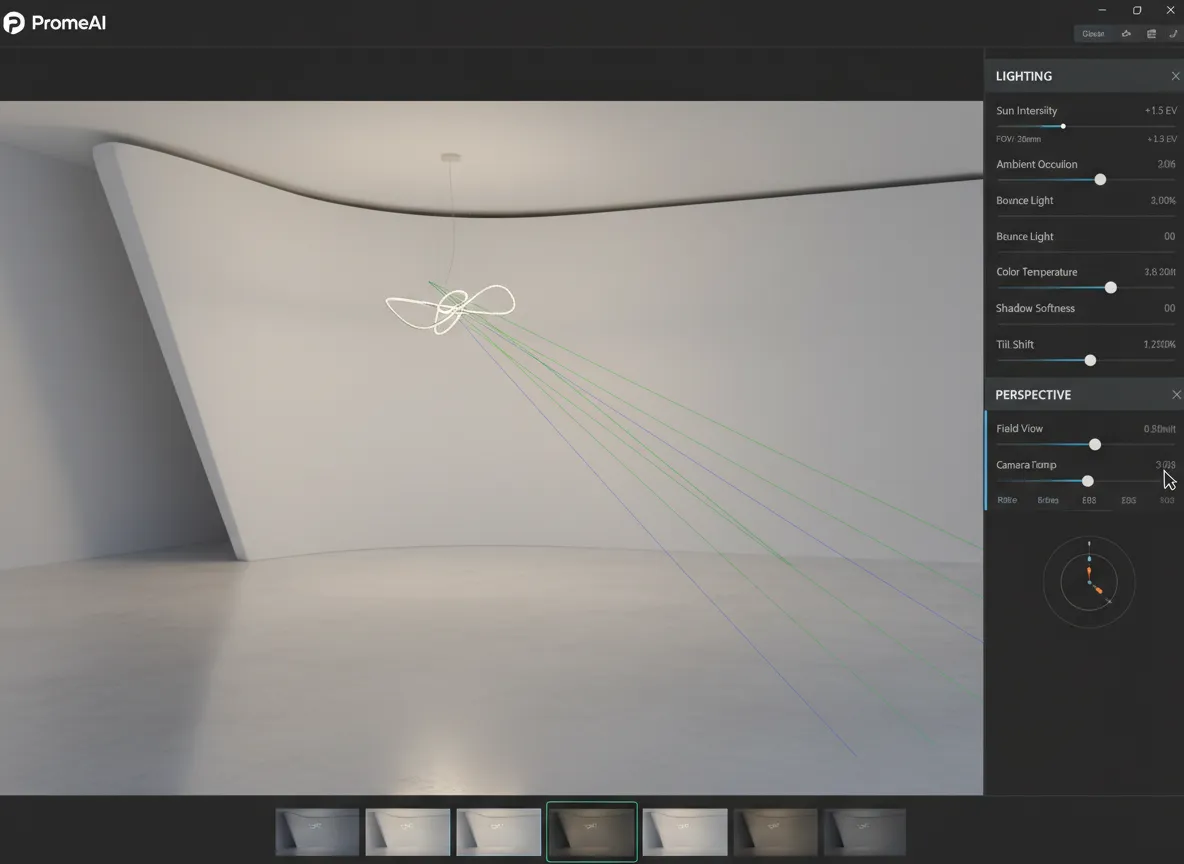Select the first render thumbnail
Viewport: 1184px width, 864px height.
click(317, 832)
